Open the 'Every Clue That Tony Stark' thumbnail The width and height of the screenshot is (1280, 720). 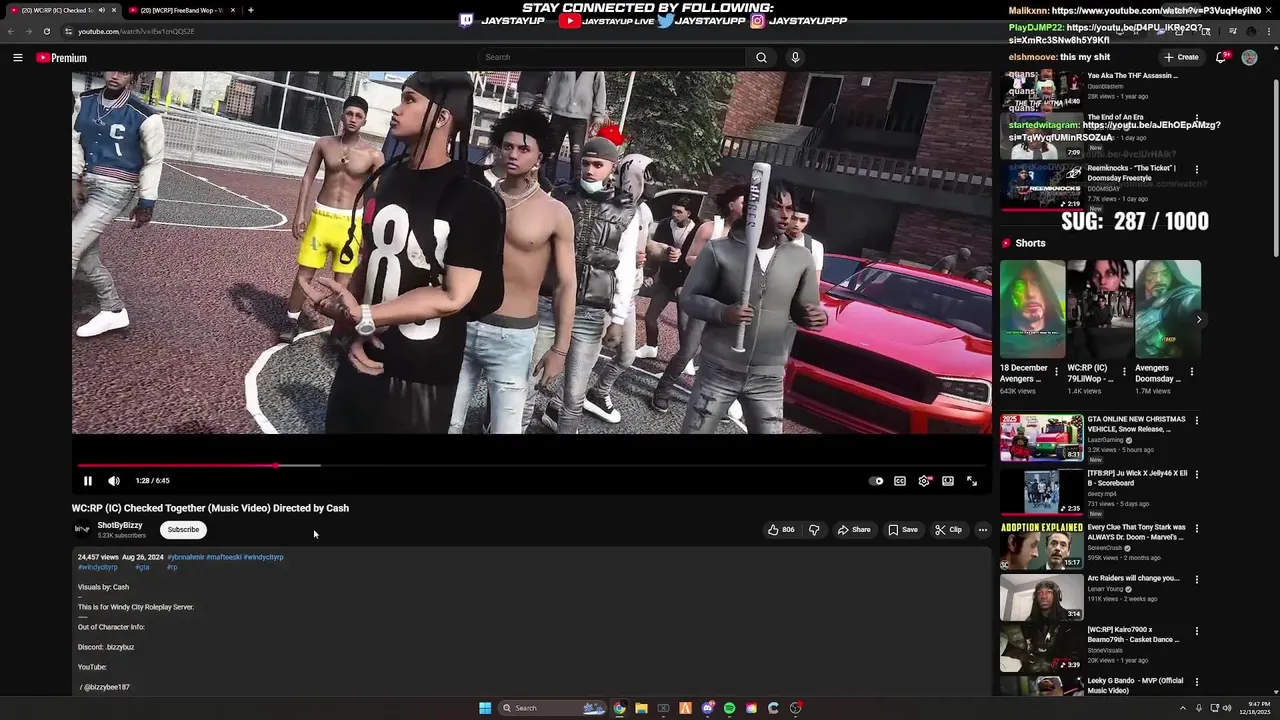1041,545
